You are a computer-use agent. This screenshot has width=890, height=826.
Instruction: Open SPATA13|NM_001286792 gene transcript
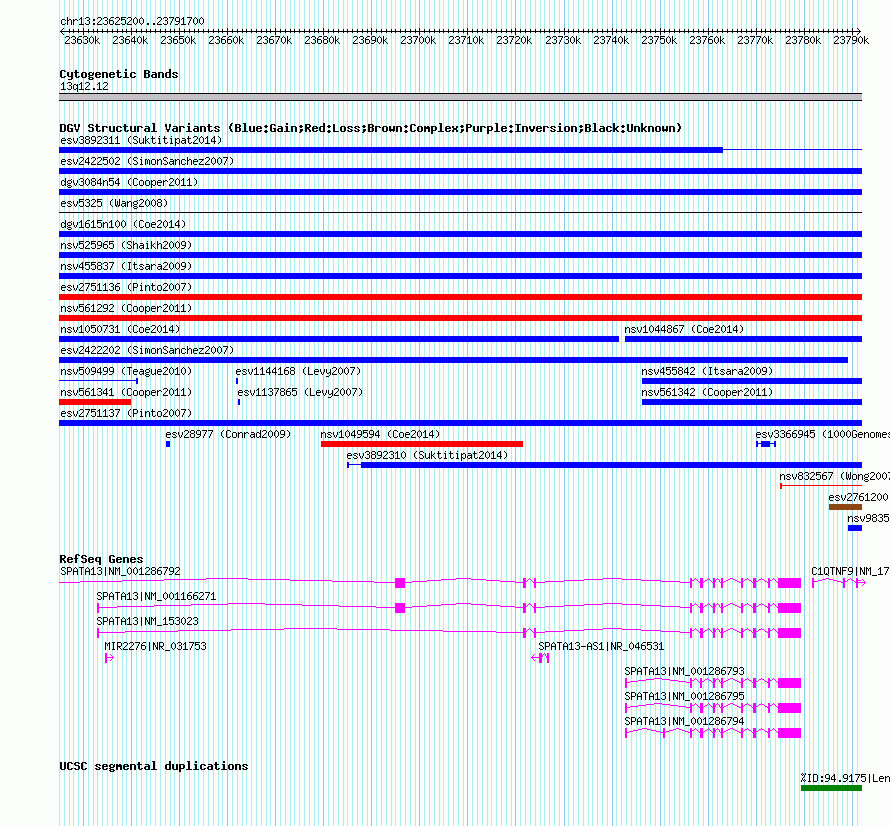tap(430, 582)
